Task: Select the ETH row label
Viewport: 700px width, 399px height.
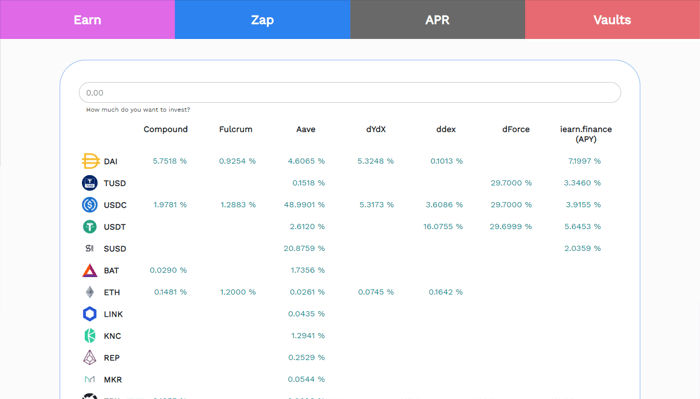Action: coord(112,293)
